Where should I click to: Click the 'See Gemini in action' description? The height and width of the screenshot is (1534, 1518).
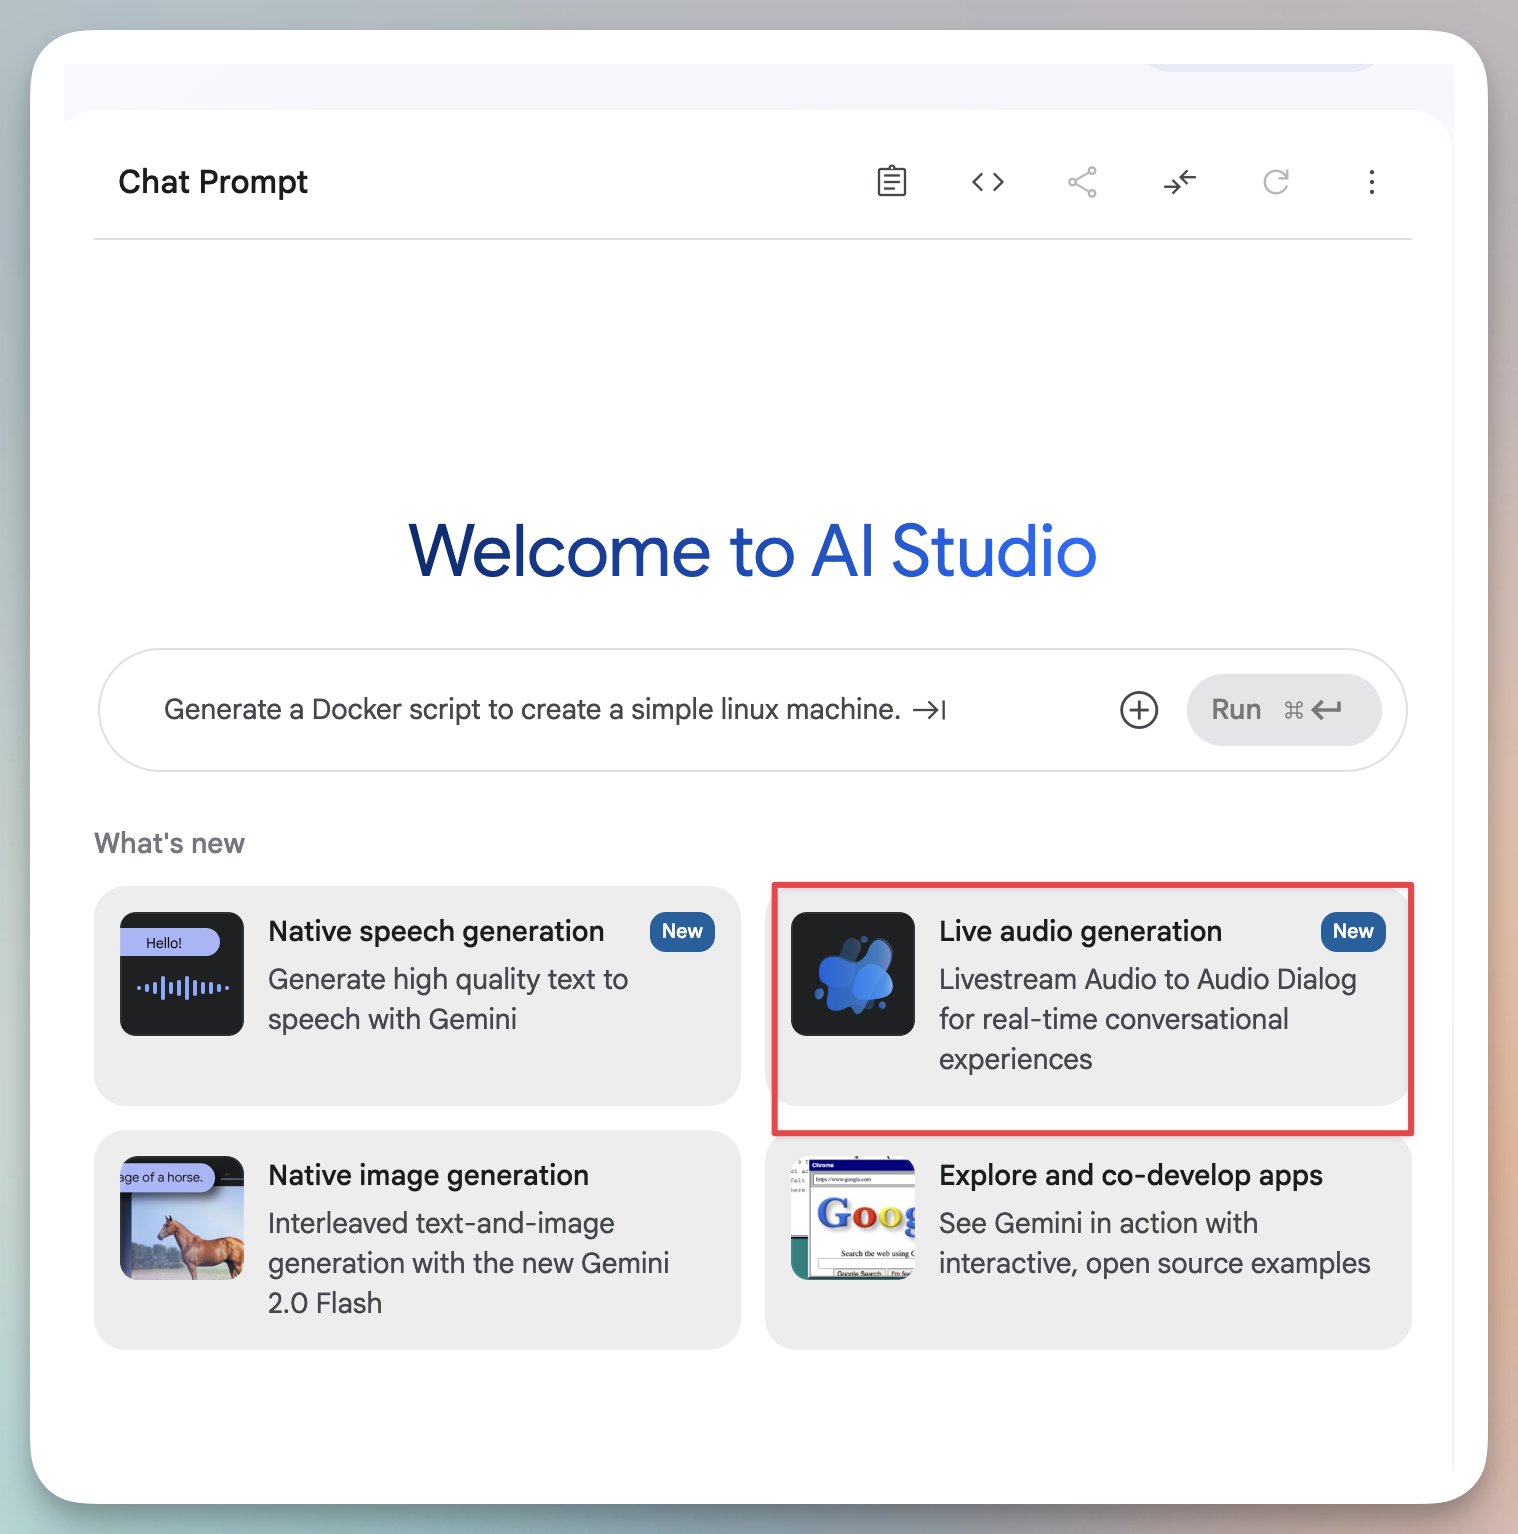[x=1154, y=1243]
